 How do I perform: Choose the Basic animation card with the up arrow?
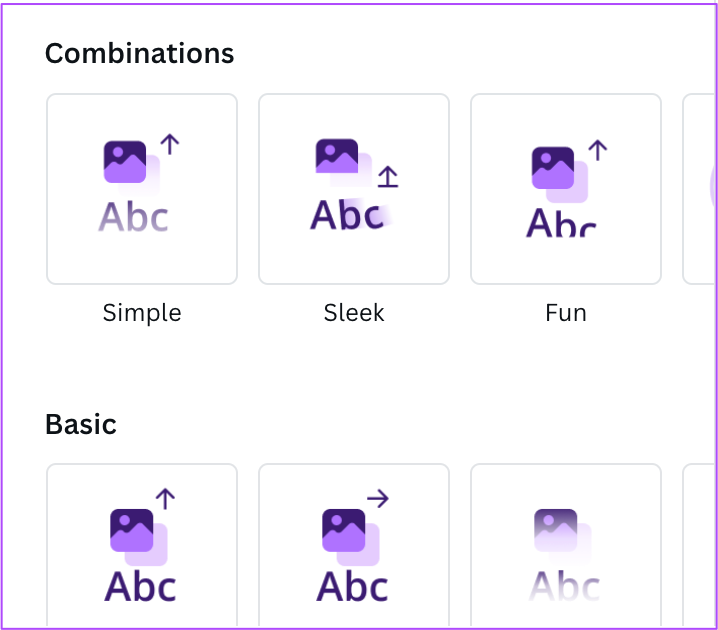click(x=142, y=545)
